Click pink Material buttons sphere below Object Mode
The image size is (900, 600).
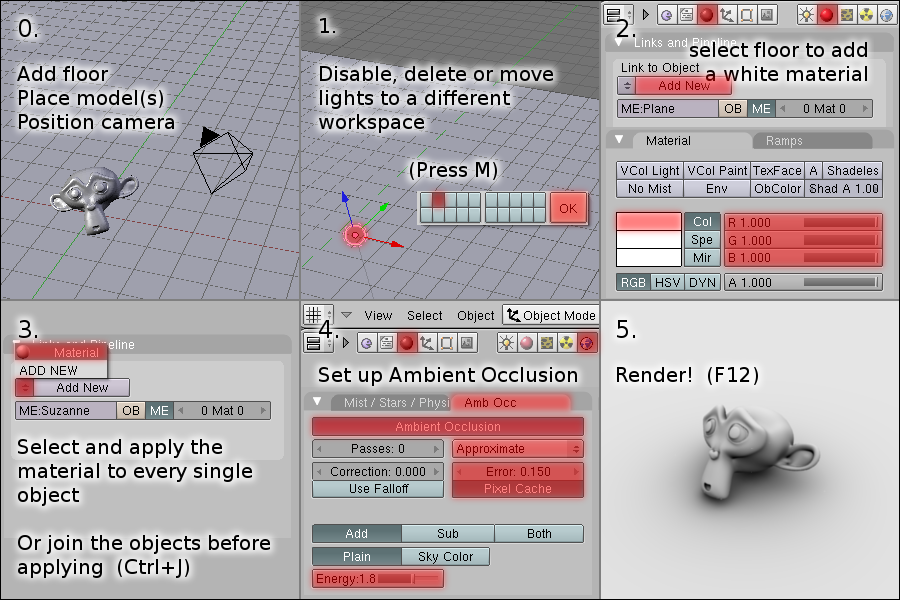tap(526, 343)
